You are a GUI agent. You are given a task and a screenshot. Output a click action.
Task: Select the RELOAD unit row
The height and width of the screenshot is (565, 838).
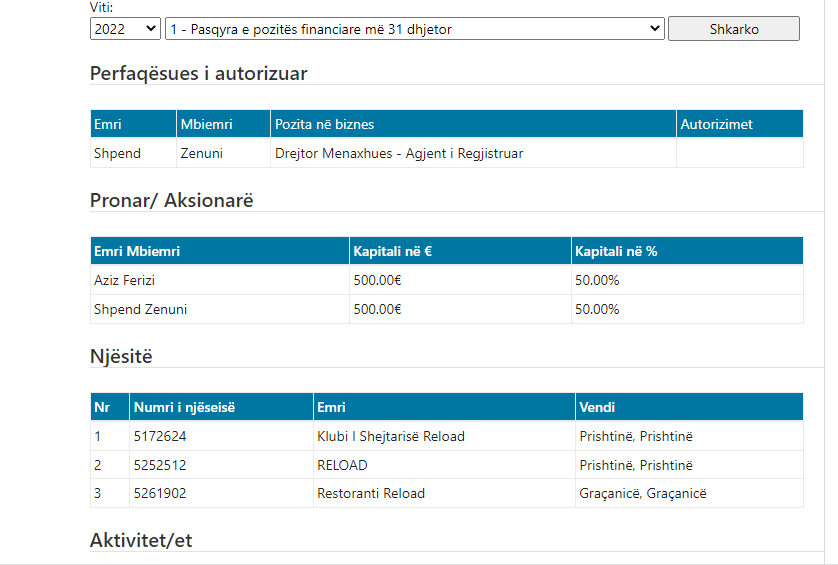pyautogui.click(x=447, y=465)
